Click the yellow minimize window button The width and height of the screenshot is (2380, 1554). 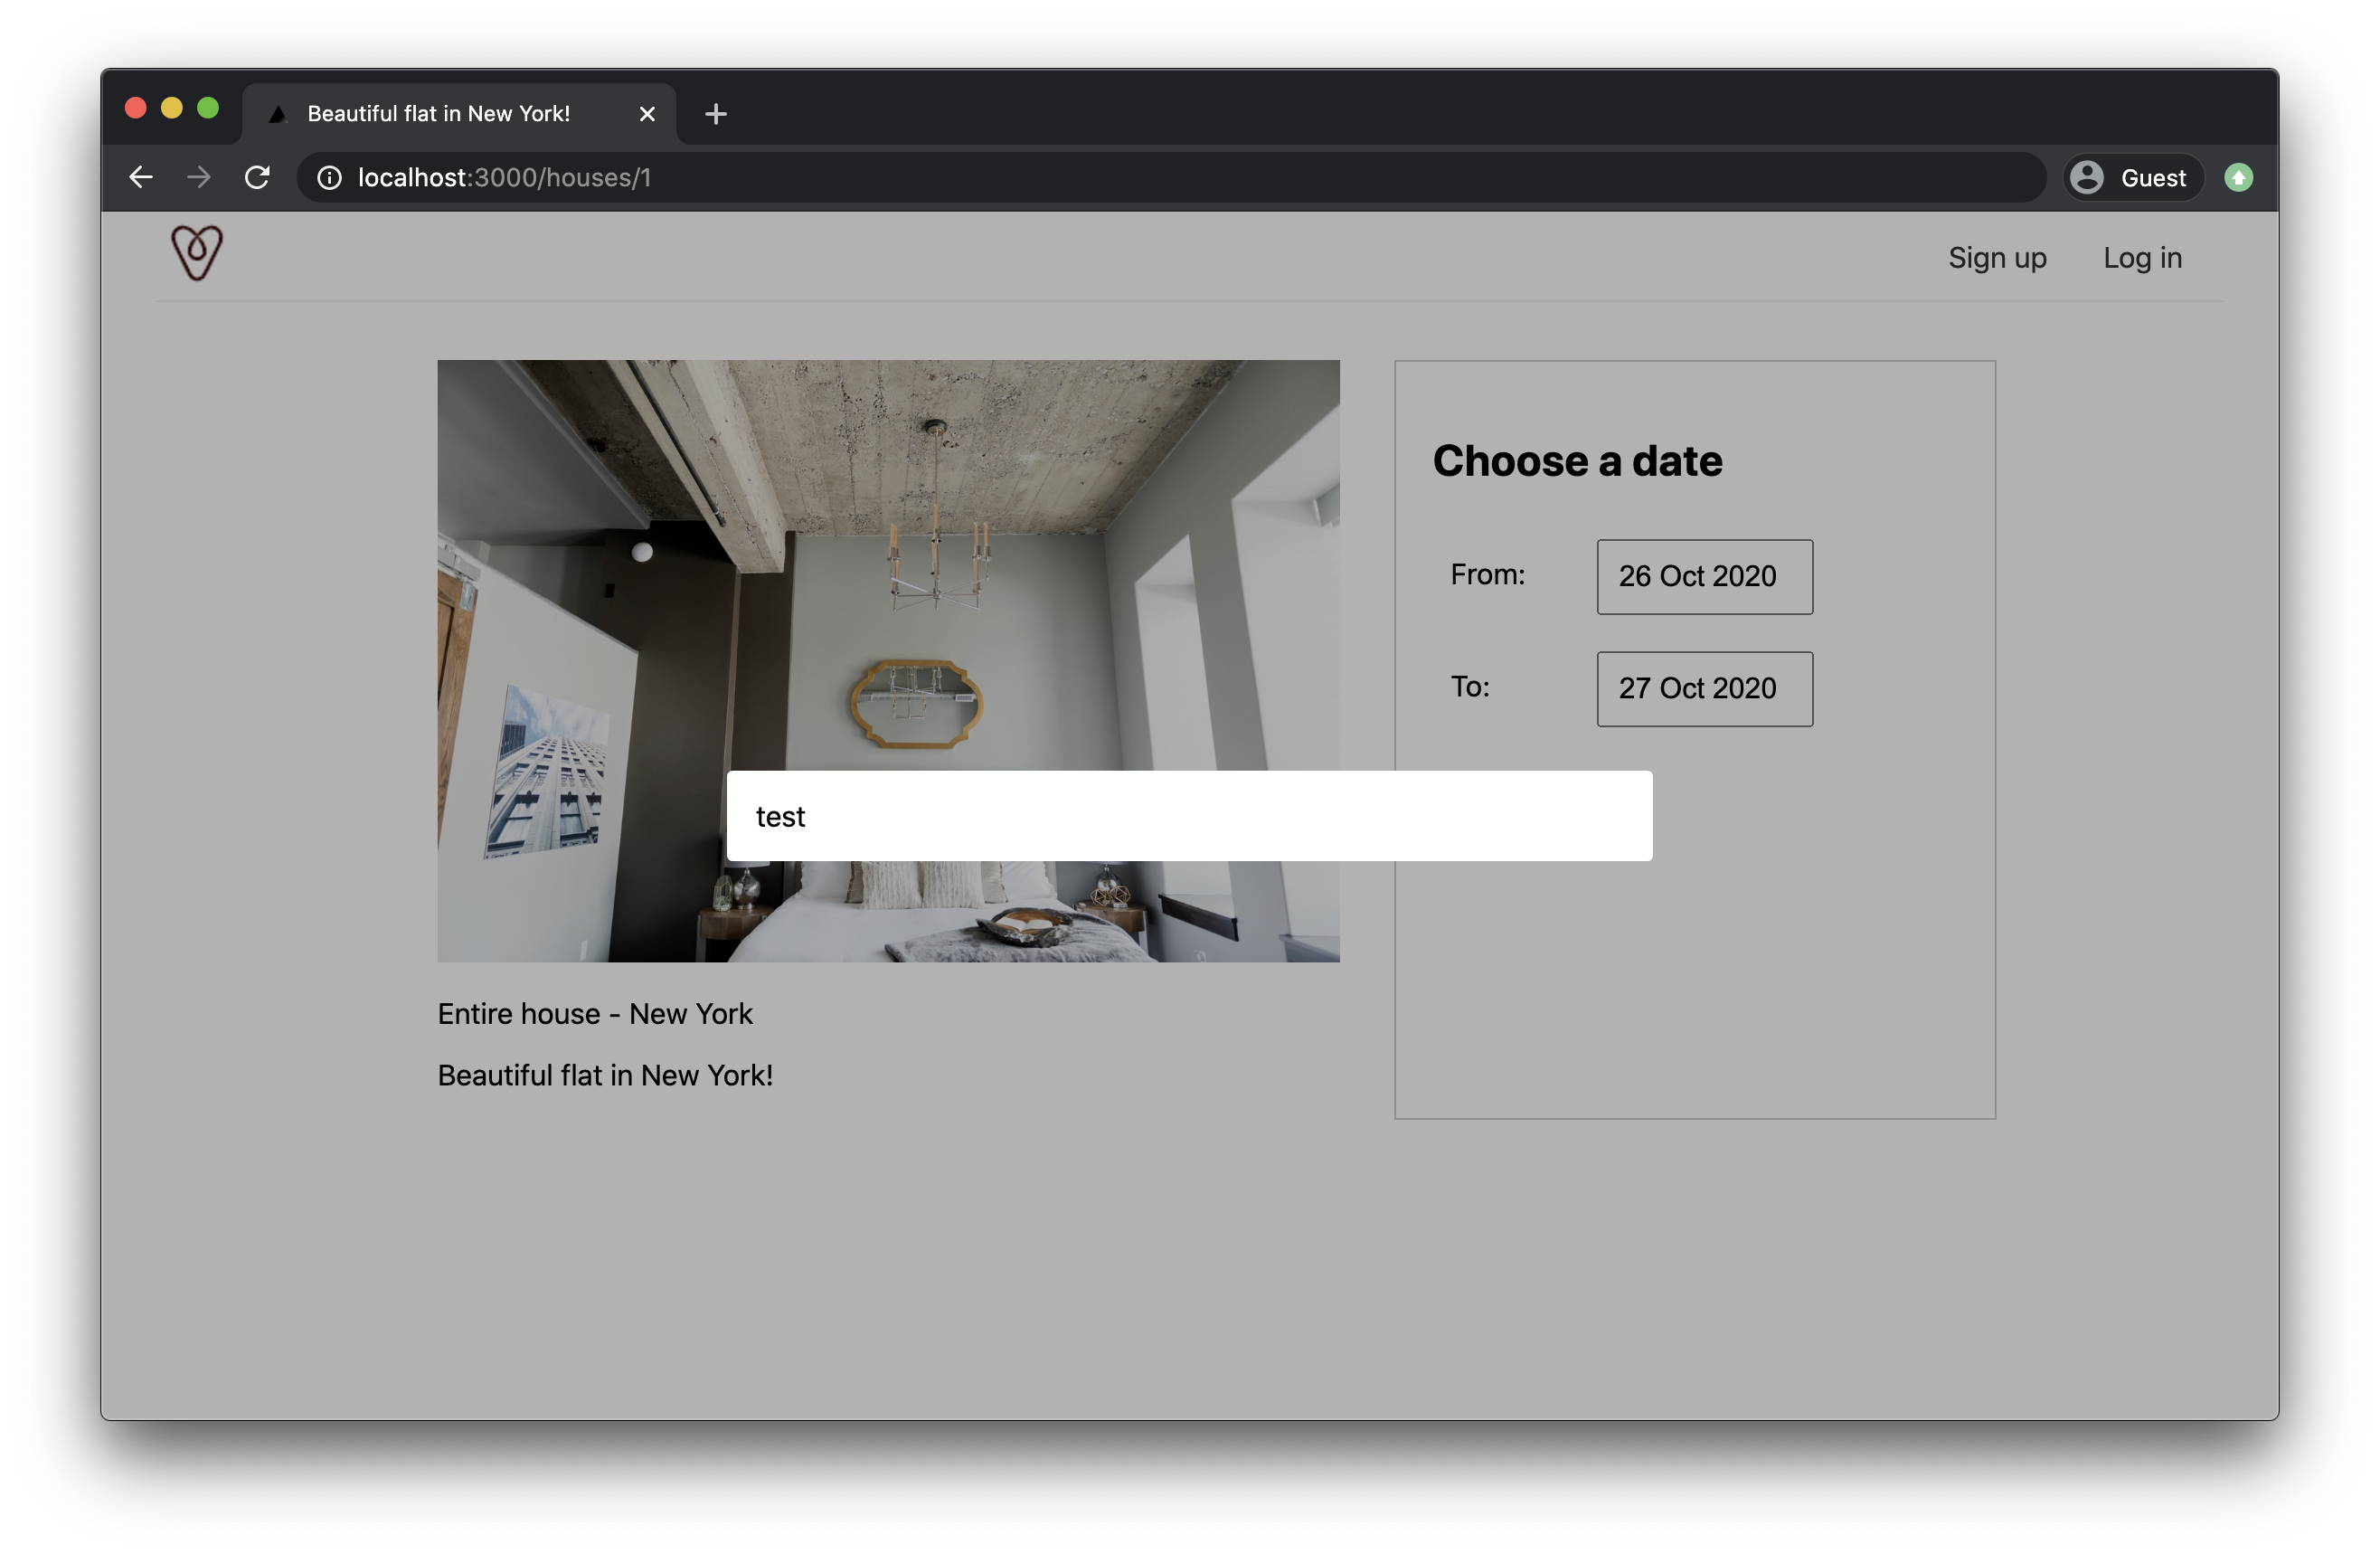172,108
